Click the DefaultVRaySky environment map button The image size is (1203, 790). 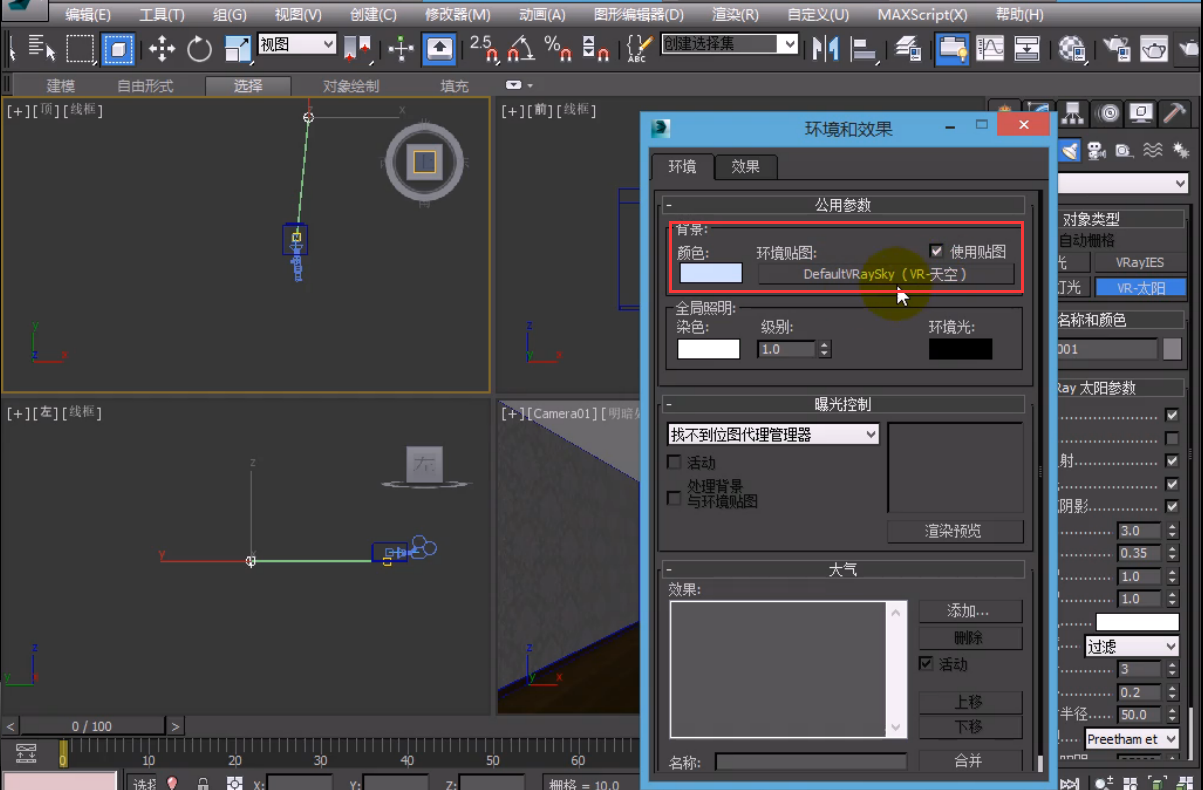click(x=885, y=274)
